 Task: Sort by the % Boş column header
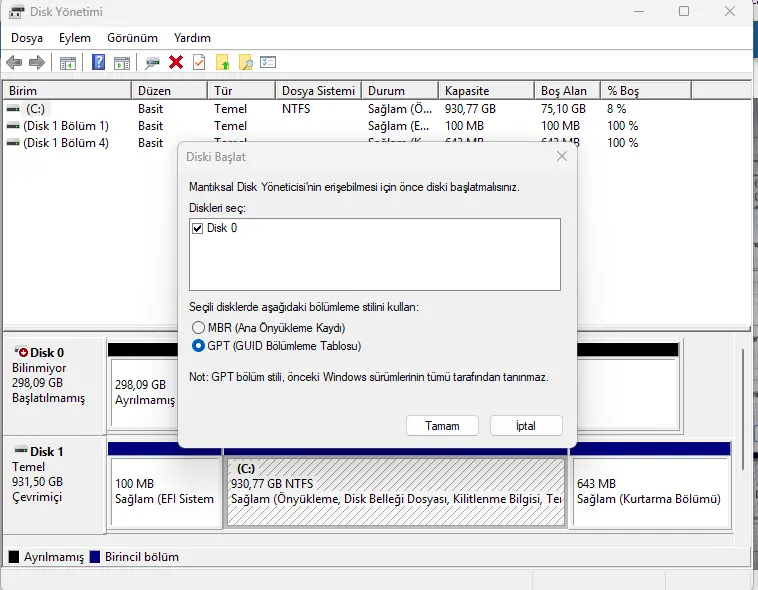pyautogui.click(x=646, y=90)
